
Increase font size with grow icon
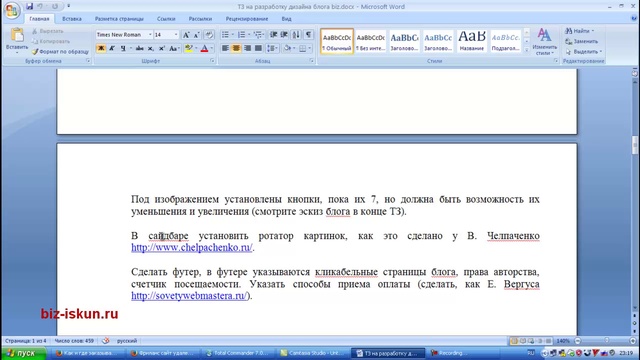click(186, 35)
